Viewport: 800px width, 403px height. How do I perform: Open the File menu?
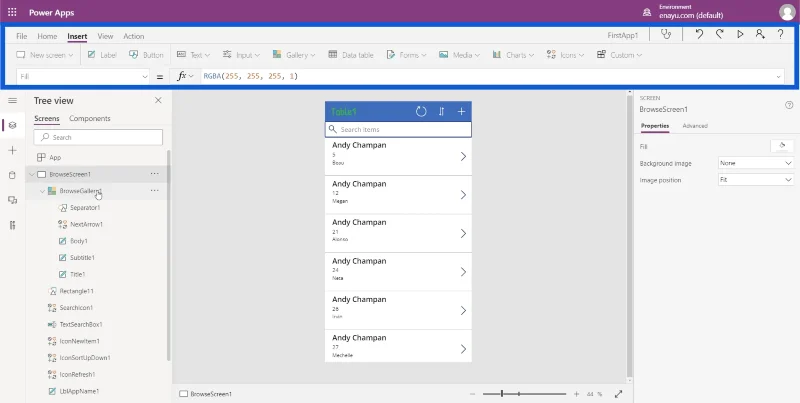tap(21, 36)
